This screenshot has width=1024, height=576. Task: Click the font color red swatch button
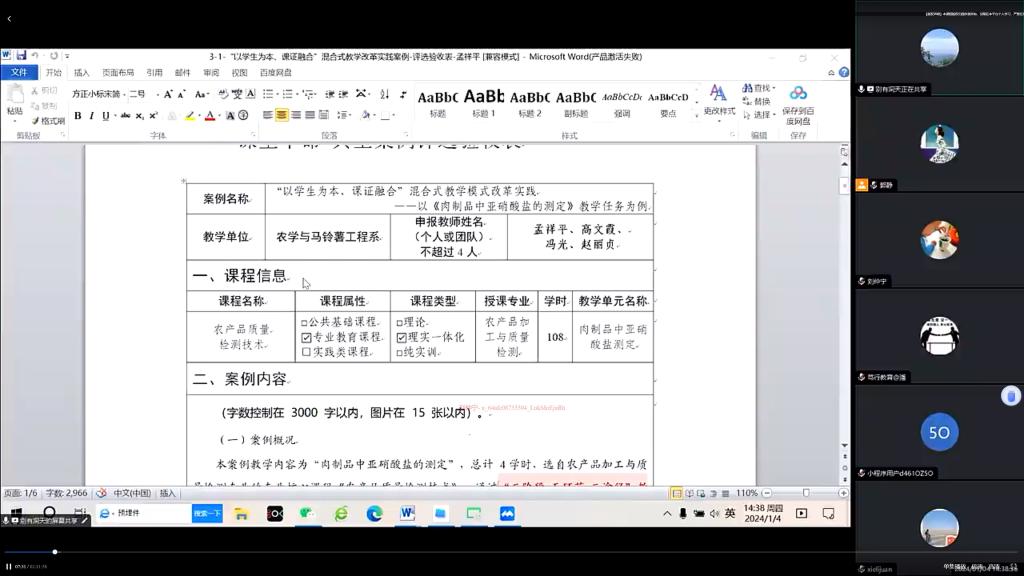[211, 116]
